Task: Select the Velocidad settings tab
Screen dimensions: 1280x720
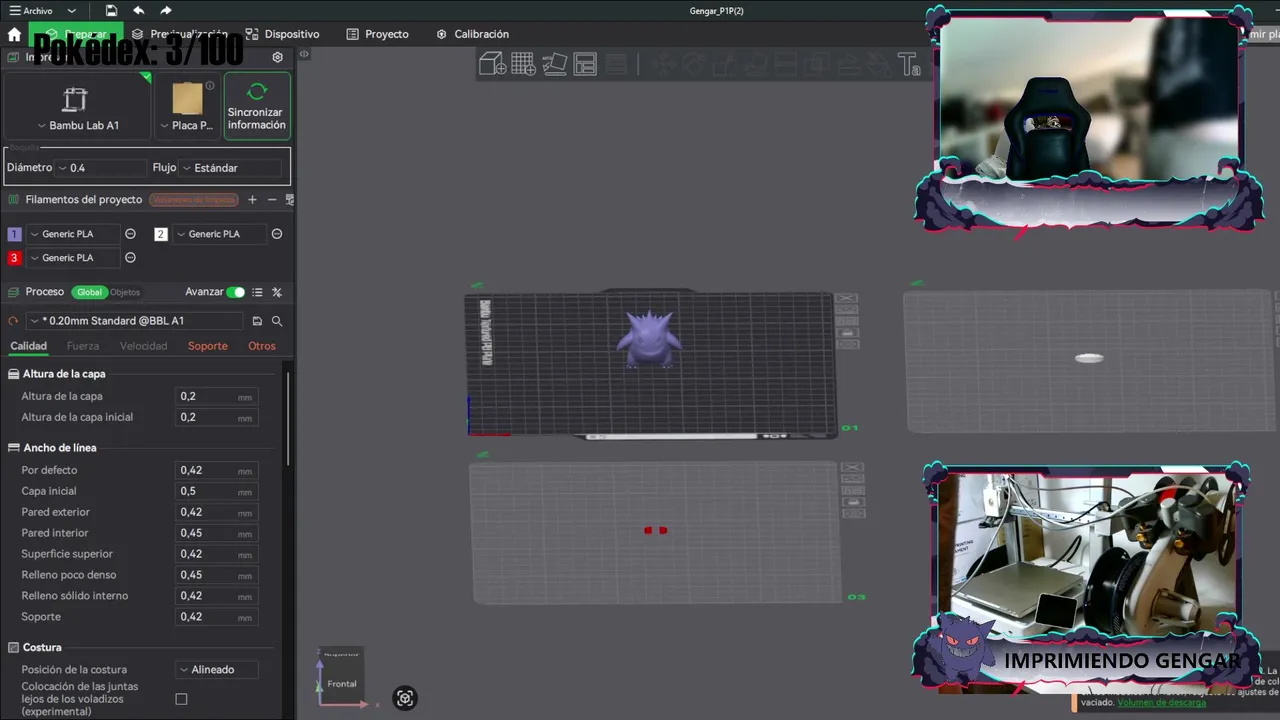Action: tap(144, 346)
